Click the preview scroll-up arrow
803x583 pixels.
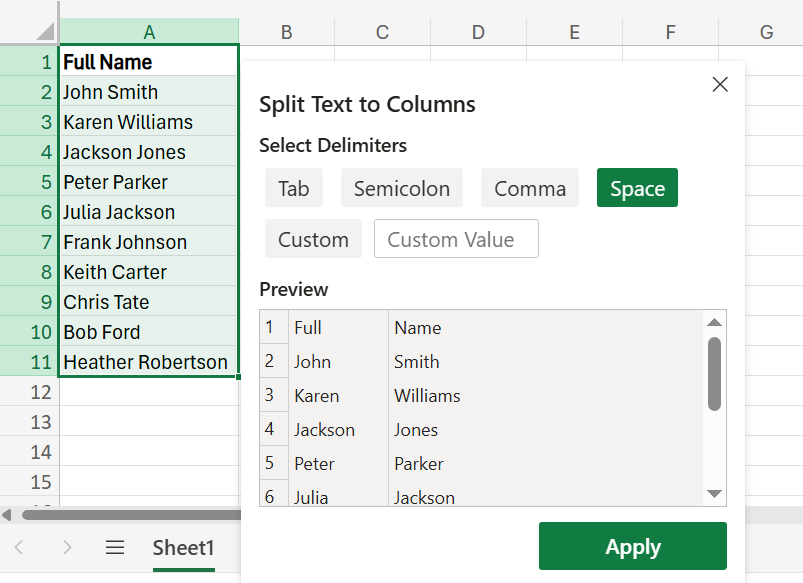click(x=715, y=322)
